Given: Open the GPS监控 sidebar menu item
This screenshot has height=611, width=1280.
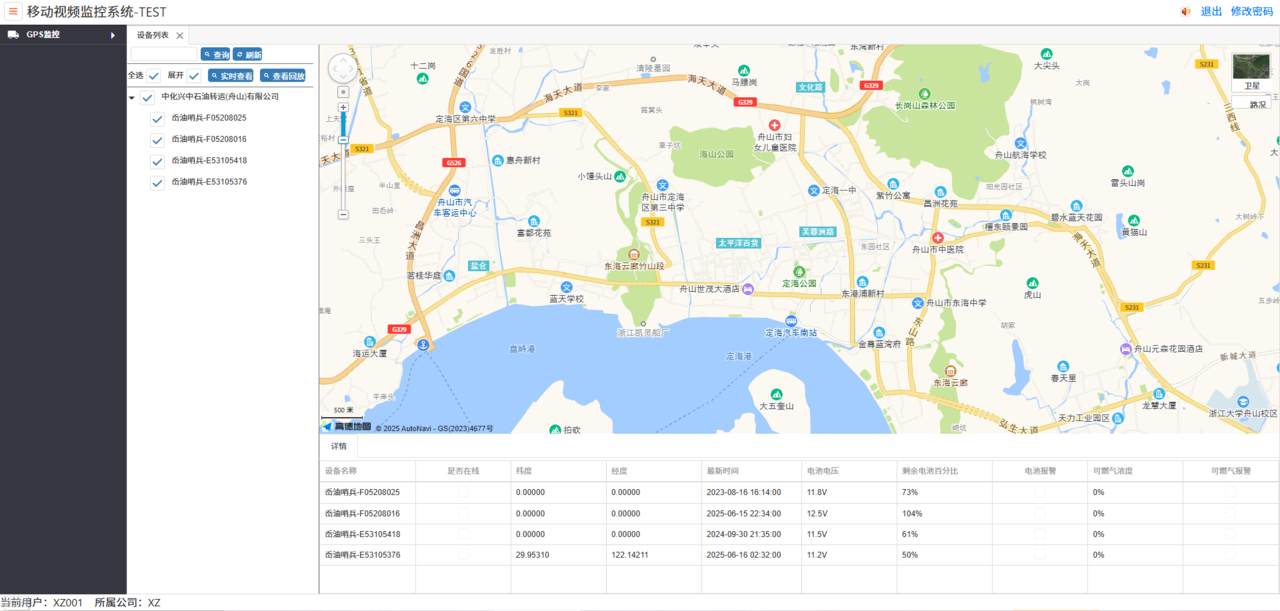Looking at the screenshot, I should [63, 35].
